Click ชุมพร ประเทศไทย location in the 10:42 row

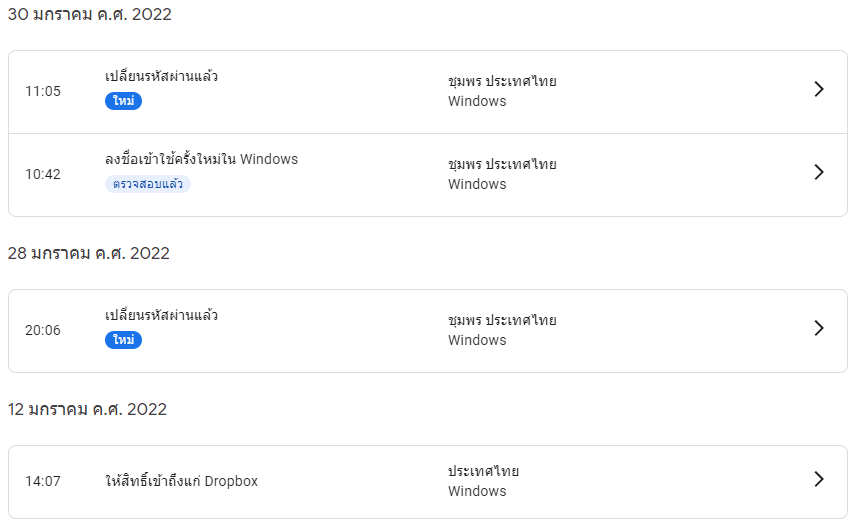pyautogui.click(x=502, y=164)
